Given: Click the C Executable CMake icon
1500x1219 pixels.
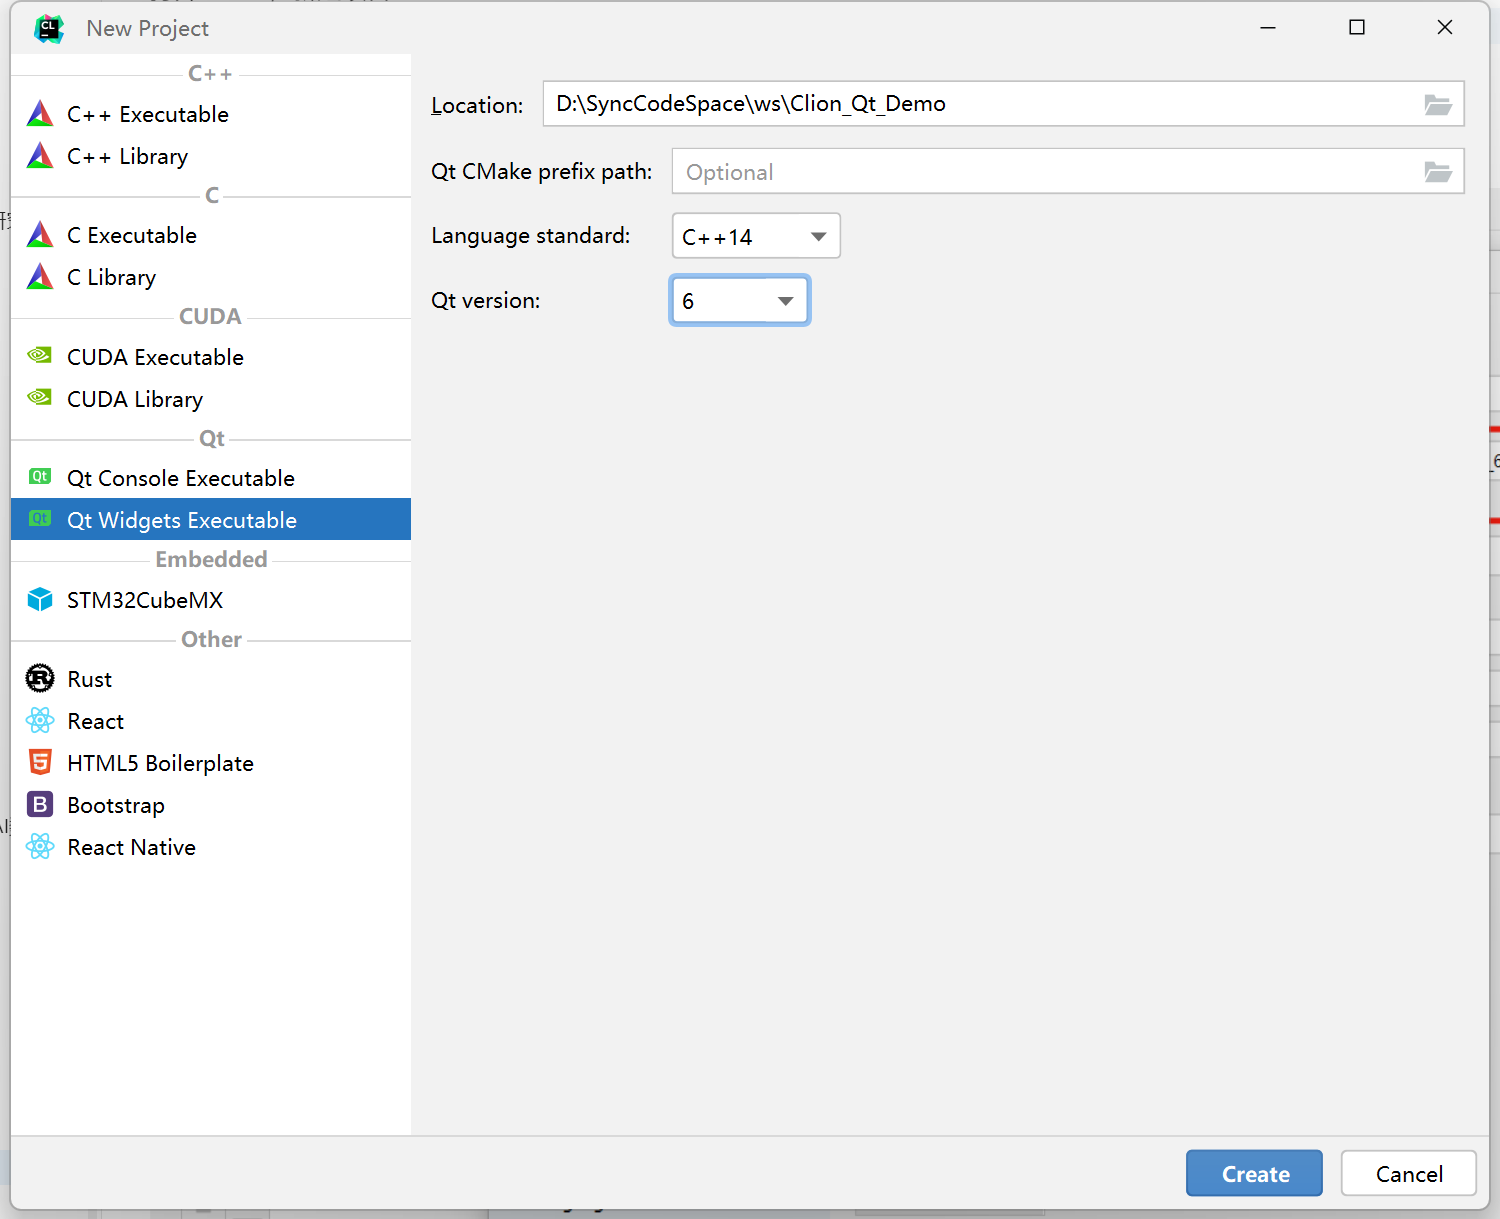Looking at the screenshot, I should 40,234.
